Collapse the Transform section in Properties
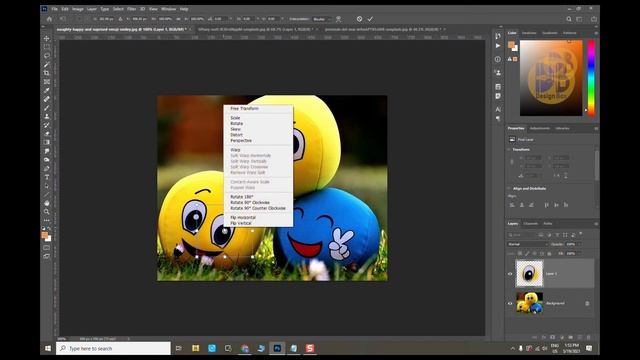 [509, 149]
